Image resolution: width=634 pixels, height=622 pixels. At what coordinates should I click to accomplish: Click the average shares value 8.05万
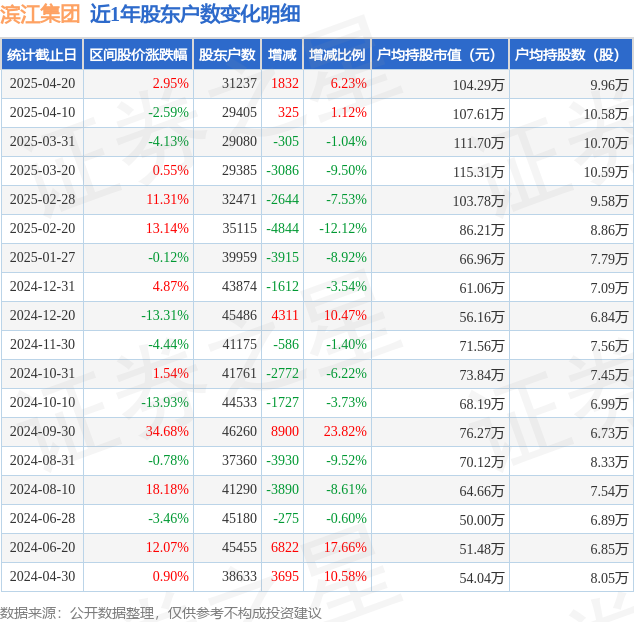coord(609,578)
